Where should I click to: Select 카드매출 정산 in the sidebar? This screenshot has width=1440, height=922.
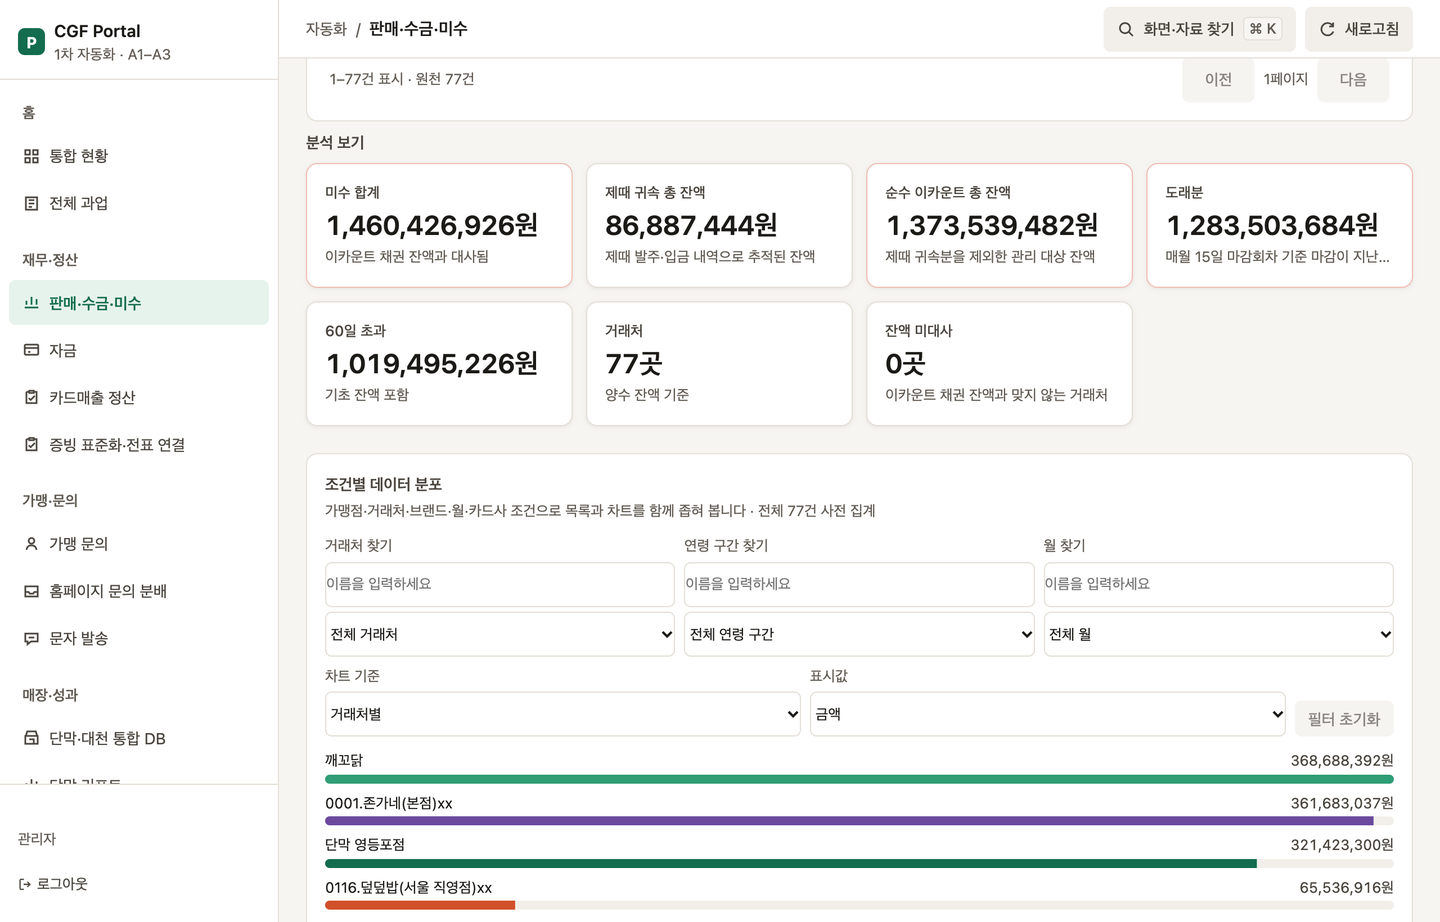click(x=139, y=397)
